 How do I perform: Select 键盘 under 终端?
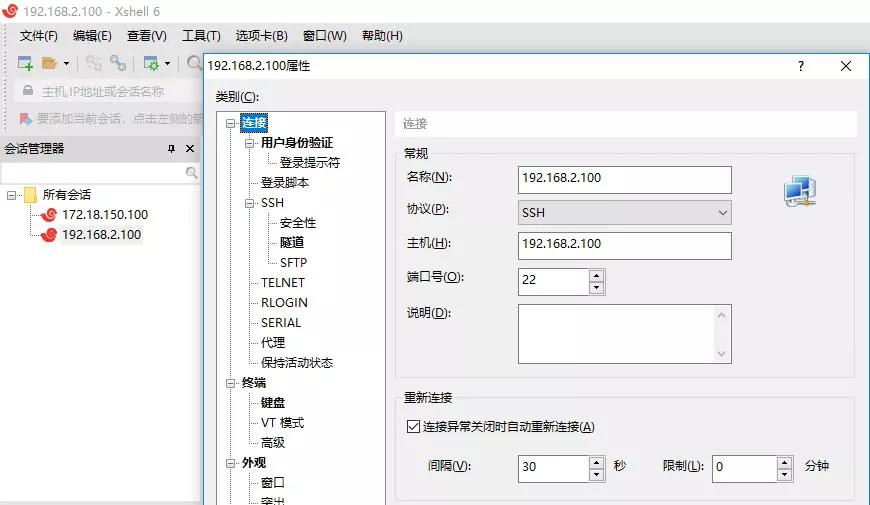tap(272, 403)
